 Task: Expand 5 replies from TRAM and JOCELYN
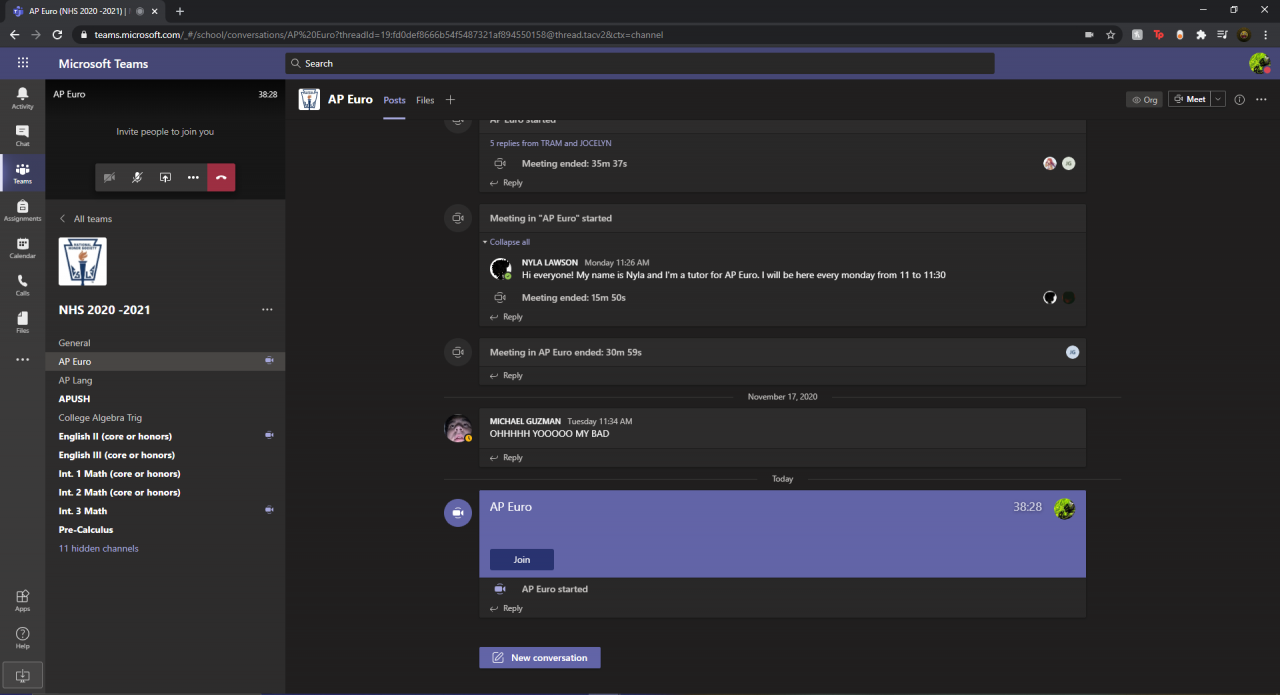point(550,143)
